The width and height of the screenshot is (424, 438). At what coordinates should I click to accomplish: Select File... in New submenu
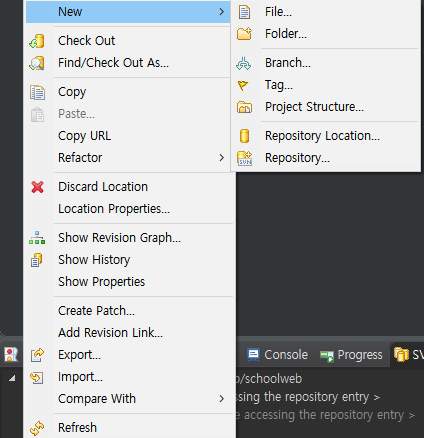point(326,12)
